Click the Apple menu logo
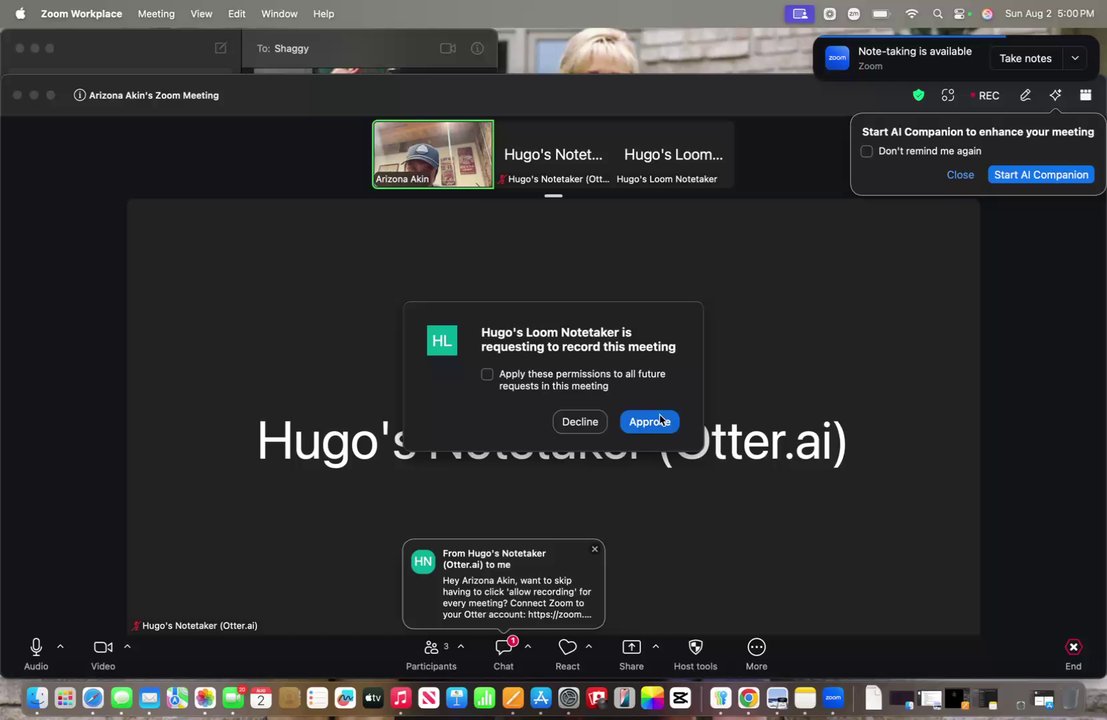 coord(20,13)
